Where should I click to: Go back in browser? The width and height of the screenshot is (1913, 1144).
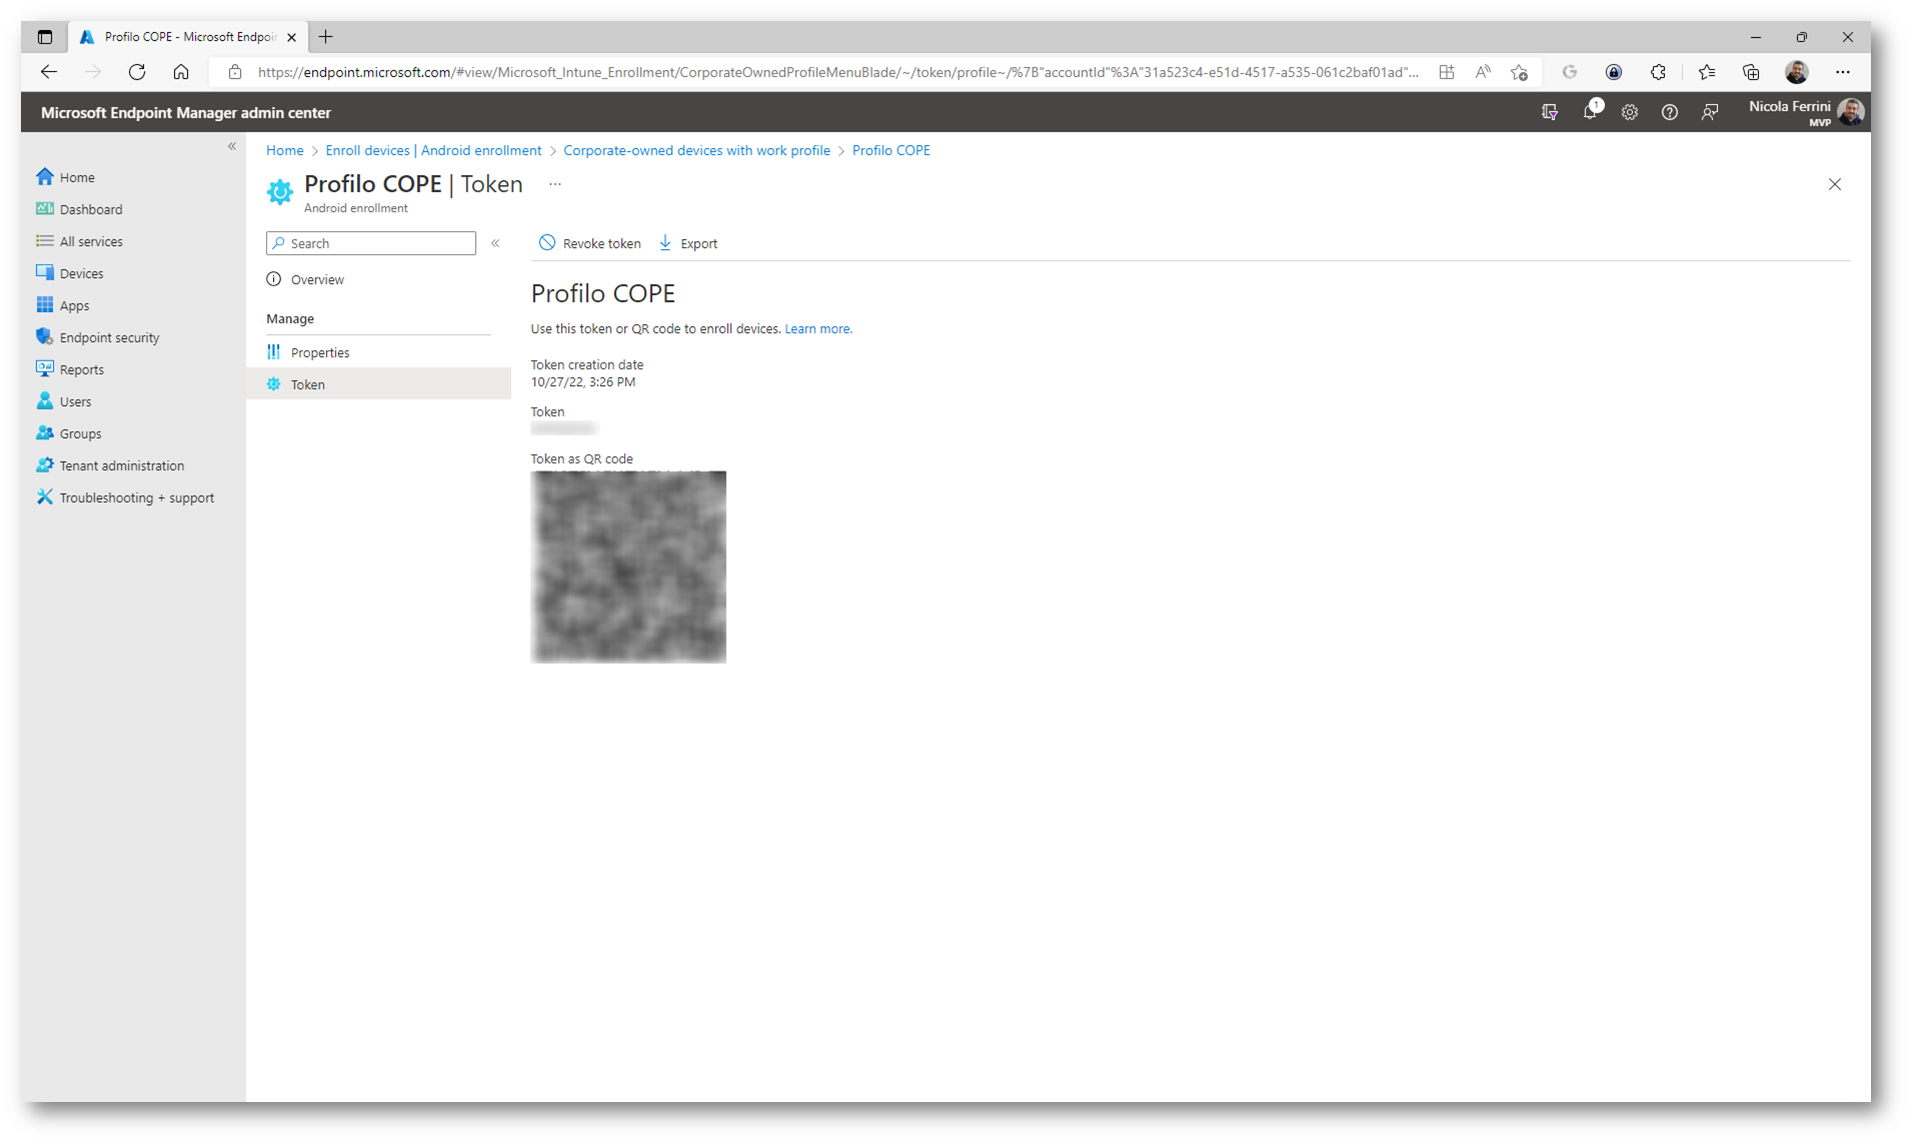[x=49, y=72]
